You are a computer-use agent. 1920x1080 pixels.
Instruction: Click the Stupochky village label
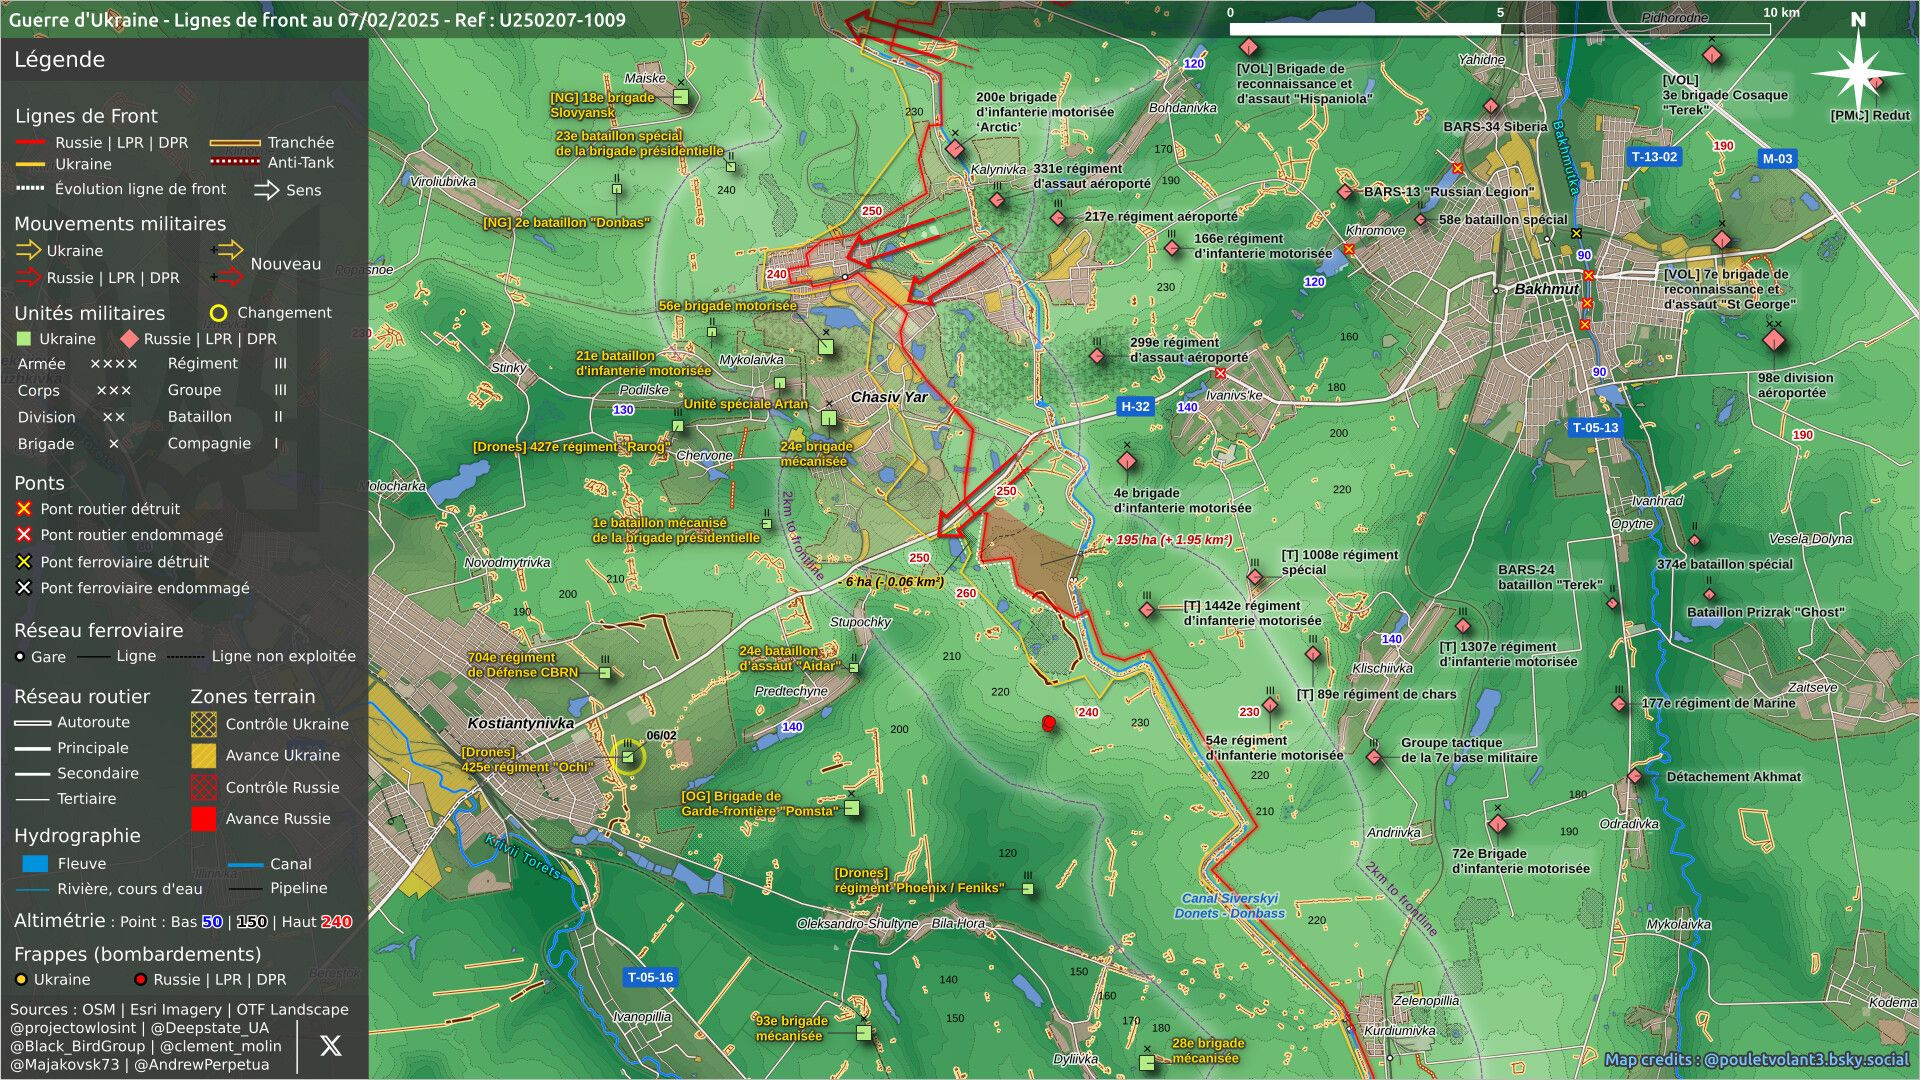point(860,622)
